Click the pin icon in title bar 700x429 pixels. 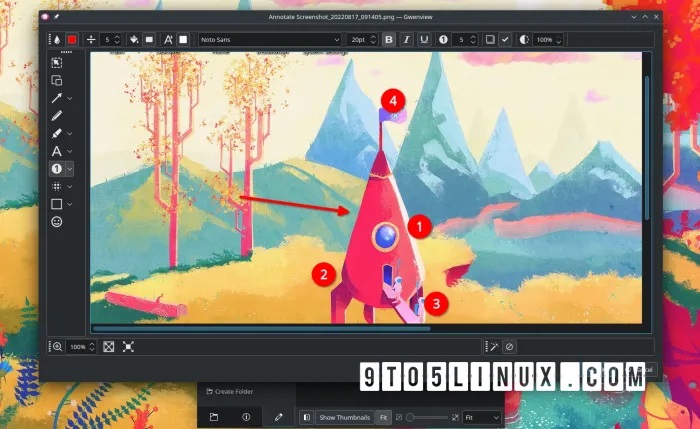(x=57, y=17)
